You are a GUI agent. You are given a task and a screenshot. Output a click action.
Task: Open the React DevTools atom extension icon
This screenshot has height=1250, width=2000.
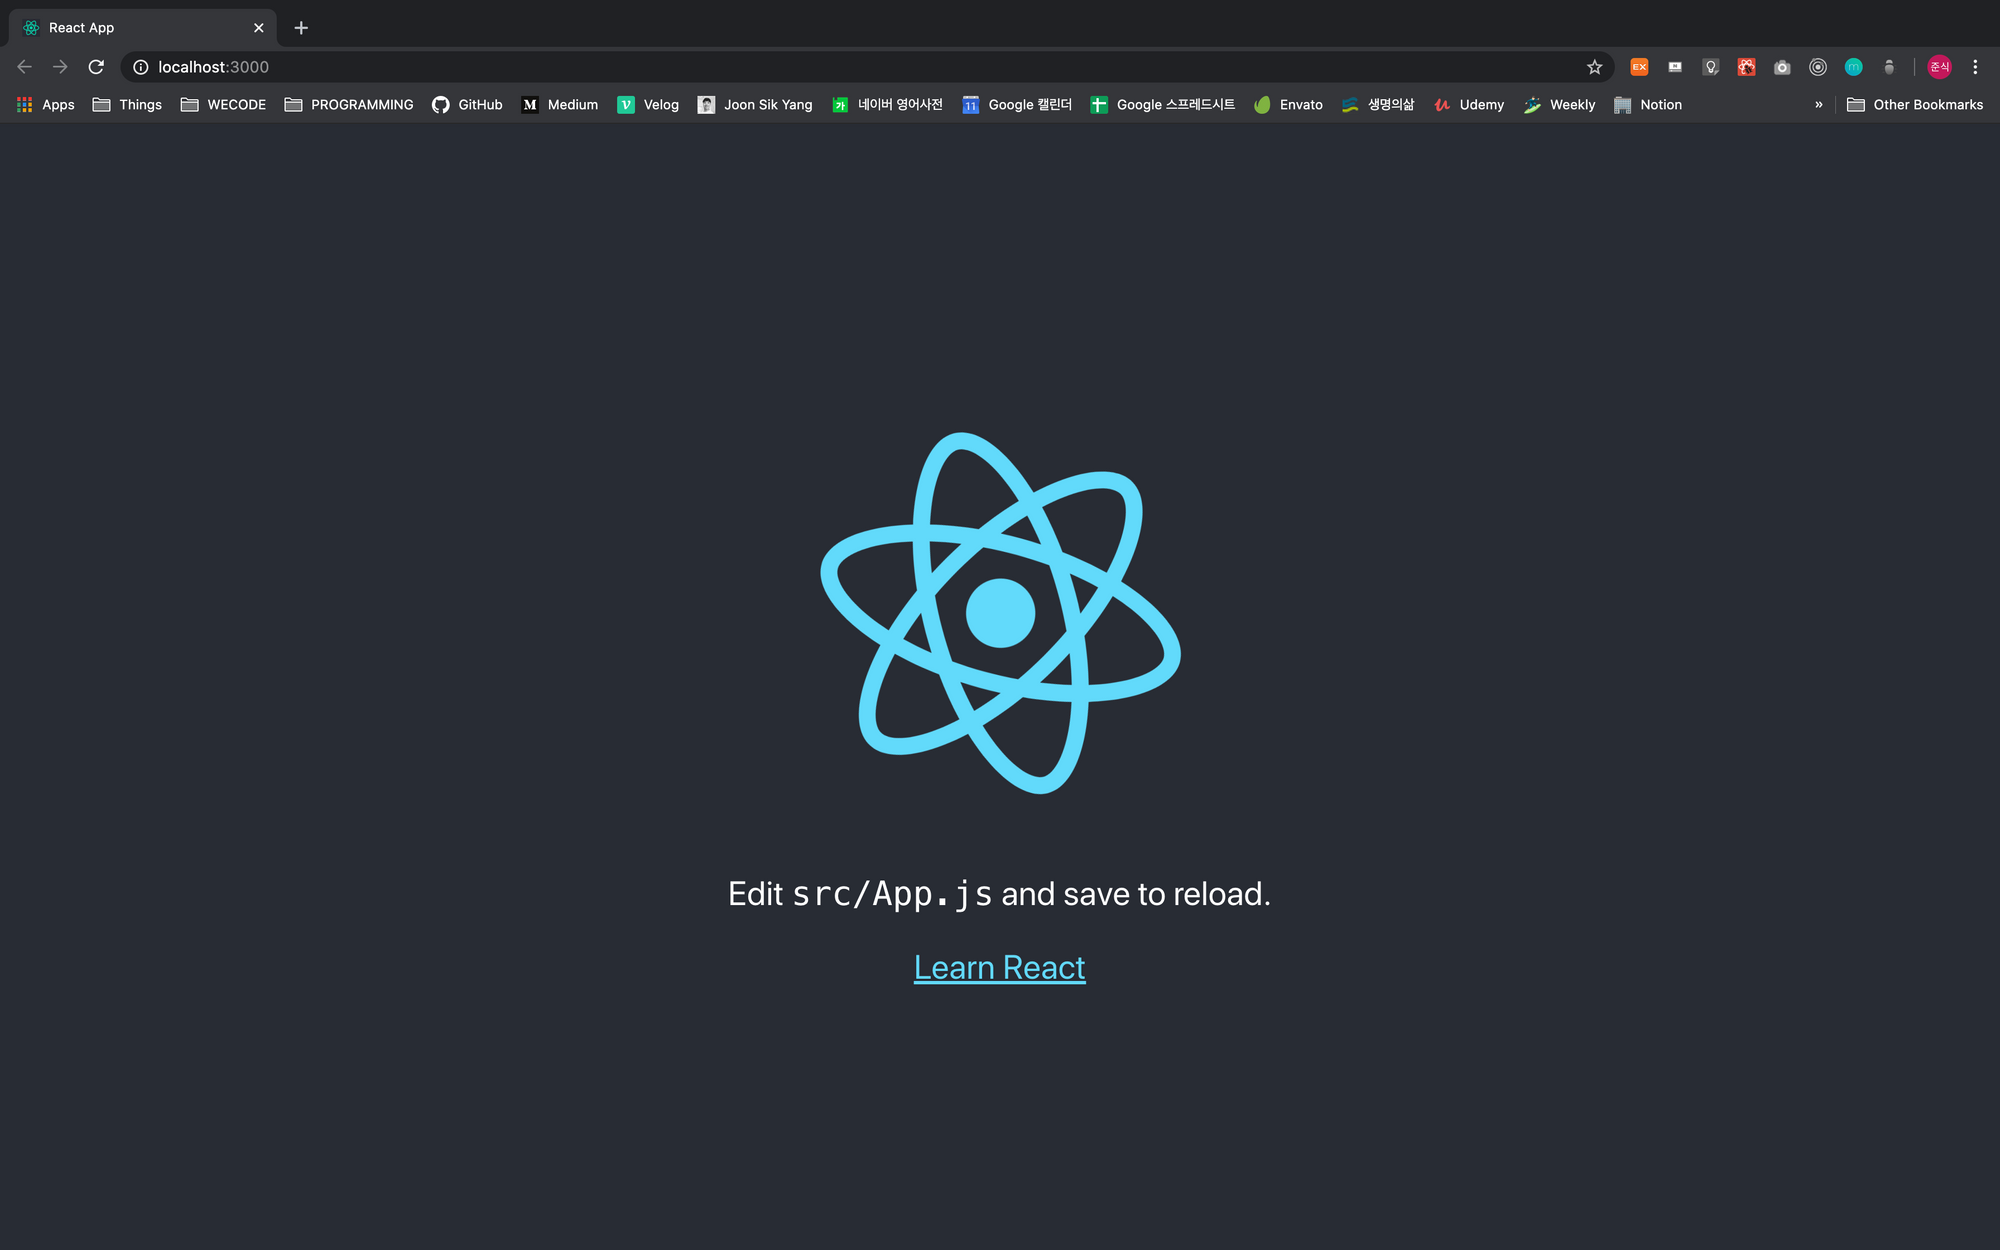[1746, 67]
